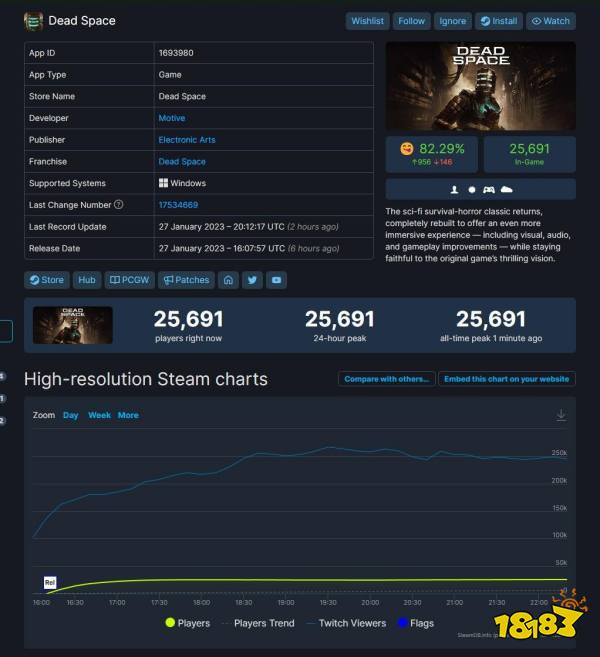Click the Rel release flag on chart
The height and width of the screenshot is (657, 600).
pos(50,582)
